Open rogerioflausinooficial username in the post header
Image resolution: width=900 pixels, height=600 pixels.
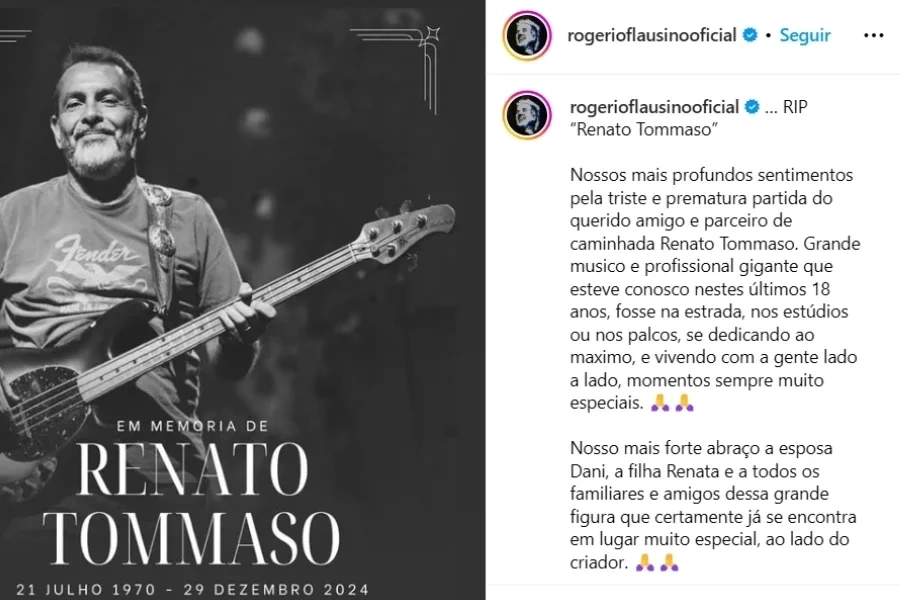click(x=651, y=36)
